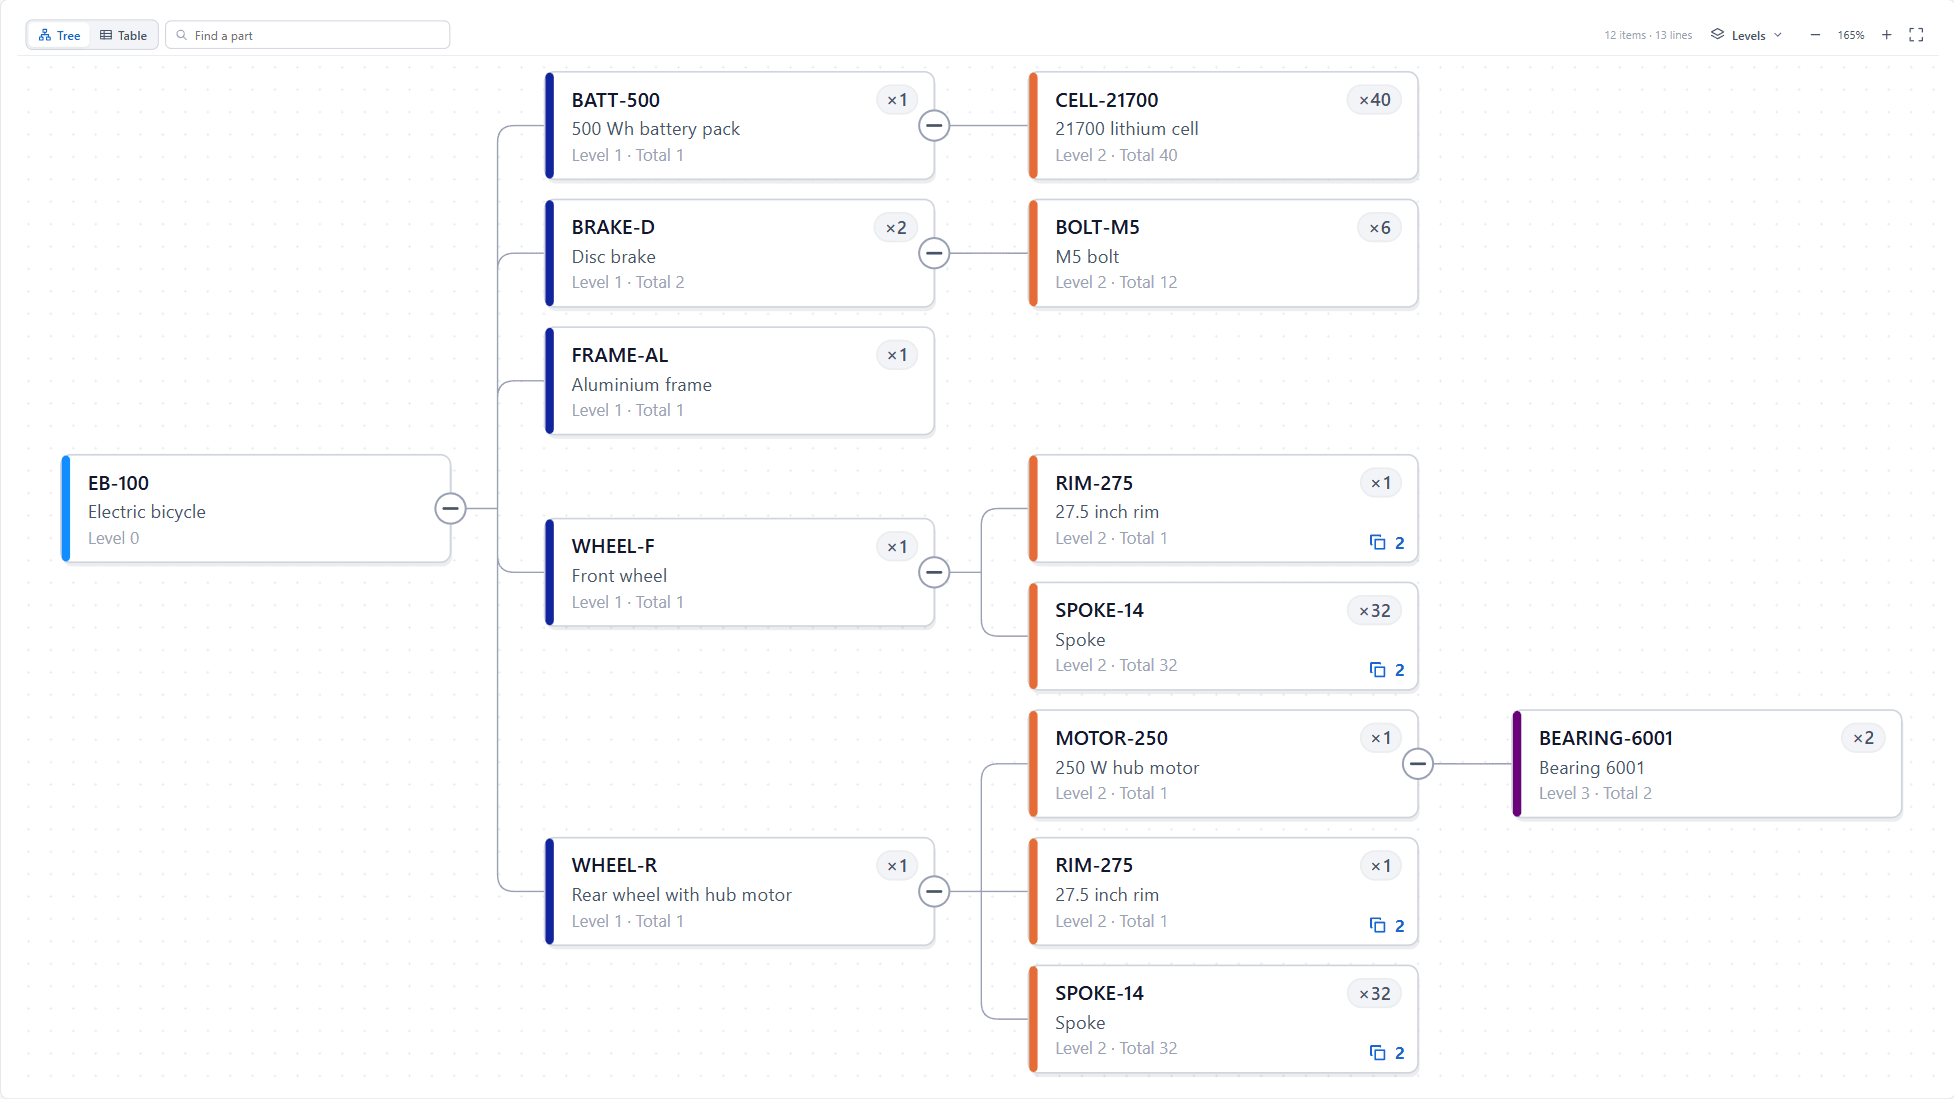Click the search magnifier icon

(182, 35)
